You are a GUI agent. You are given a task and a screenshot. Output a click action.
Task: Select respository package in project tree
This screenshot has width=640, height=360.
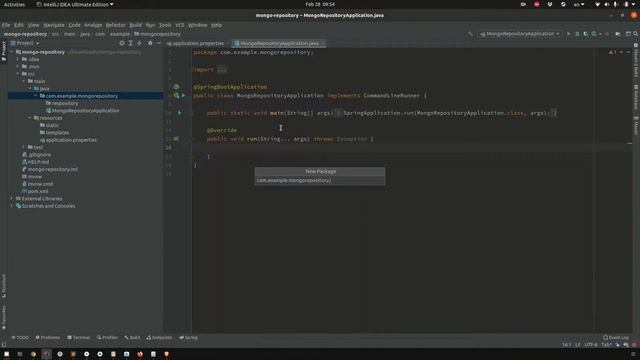(65, 103)
